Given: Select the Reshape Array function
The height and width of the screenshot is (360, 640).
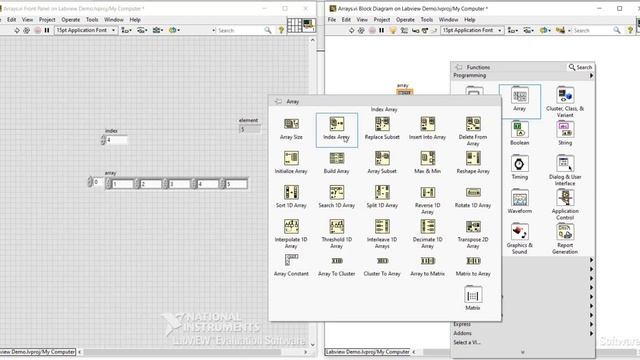Looking at the screenshot, I should (x=473, y=162).
